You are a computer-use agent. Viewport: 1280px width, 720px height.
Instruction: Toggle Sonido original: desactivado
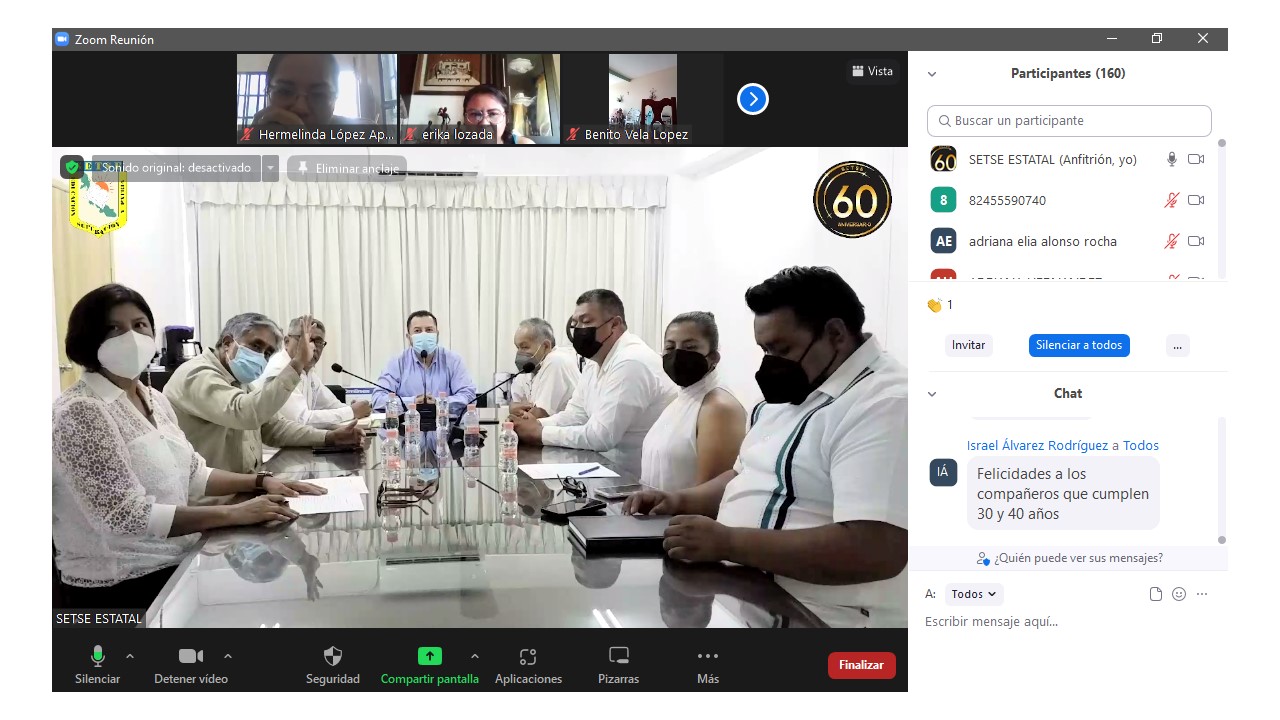click(x=174, y=168)
